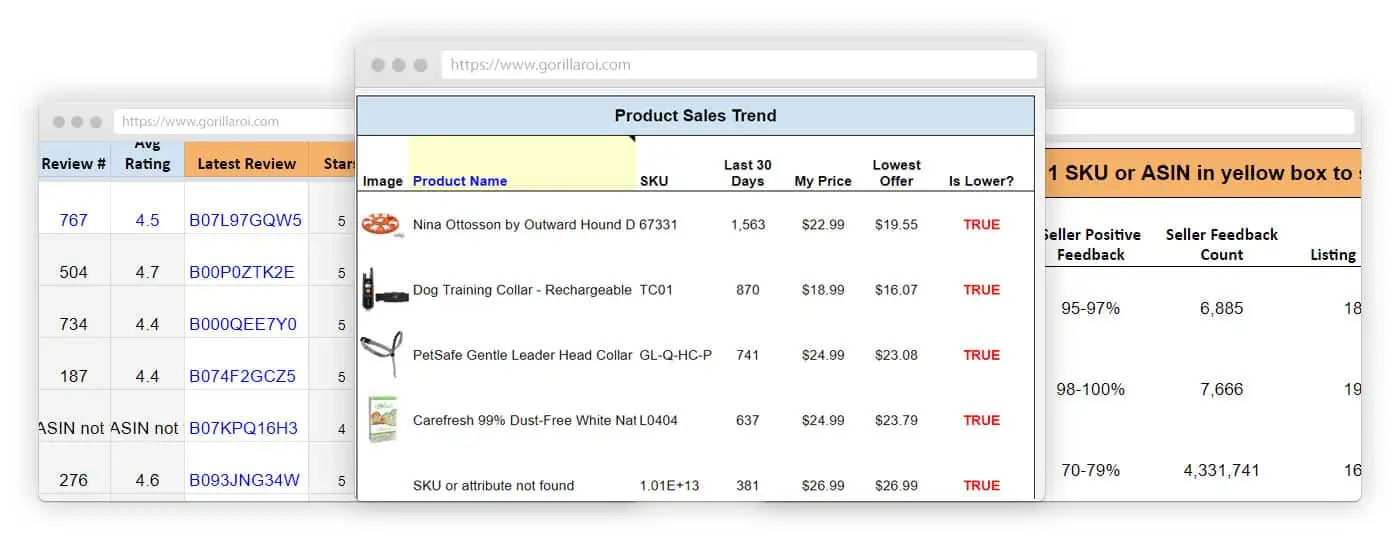Select the Nina Ottosson by Outward Hound row
This screenshot has width=1400, height=544.
(695, 225)
